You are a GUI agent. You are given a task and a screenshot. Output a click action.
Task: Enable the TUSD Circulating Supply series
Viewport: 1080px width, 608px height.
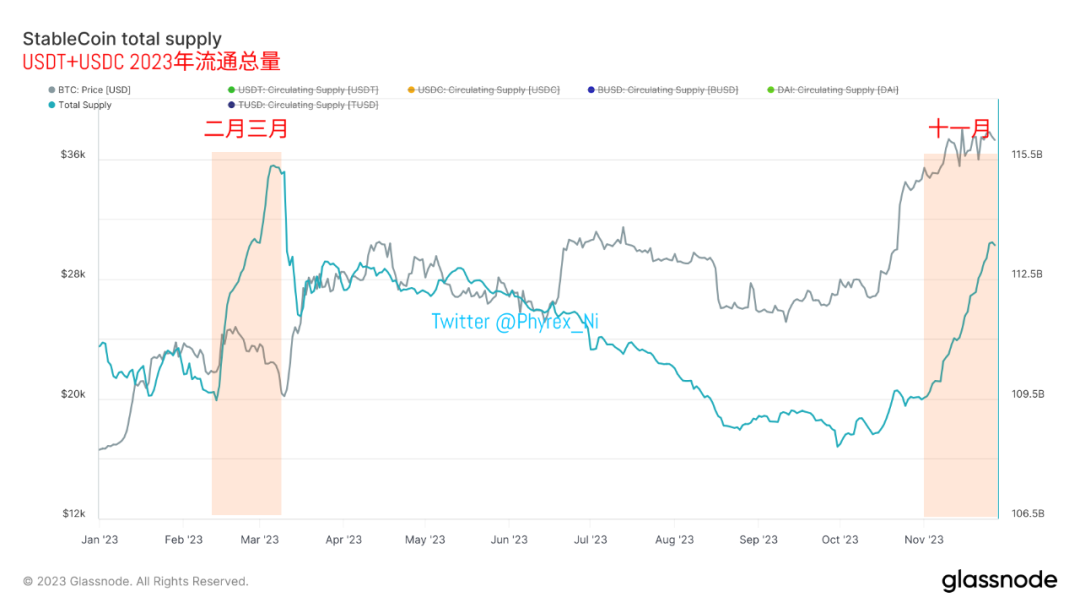point(303,105)
